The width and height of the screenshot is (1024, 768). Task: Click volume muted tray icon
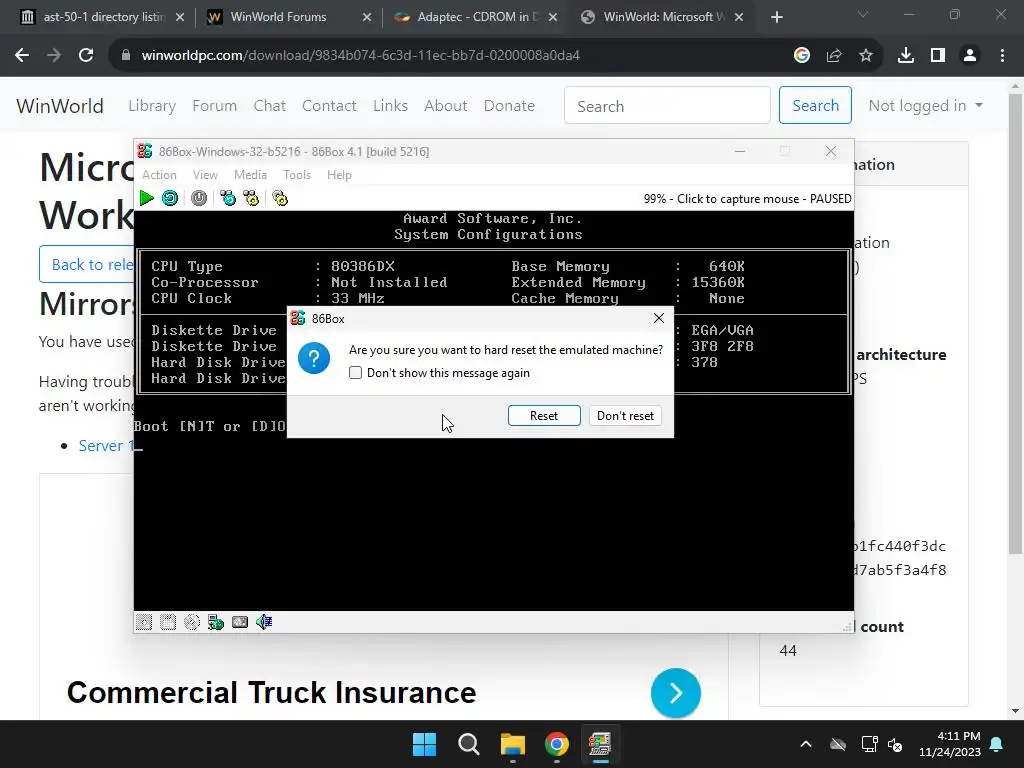click(x=895, y=744)
